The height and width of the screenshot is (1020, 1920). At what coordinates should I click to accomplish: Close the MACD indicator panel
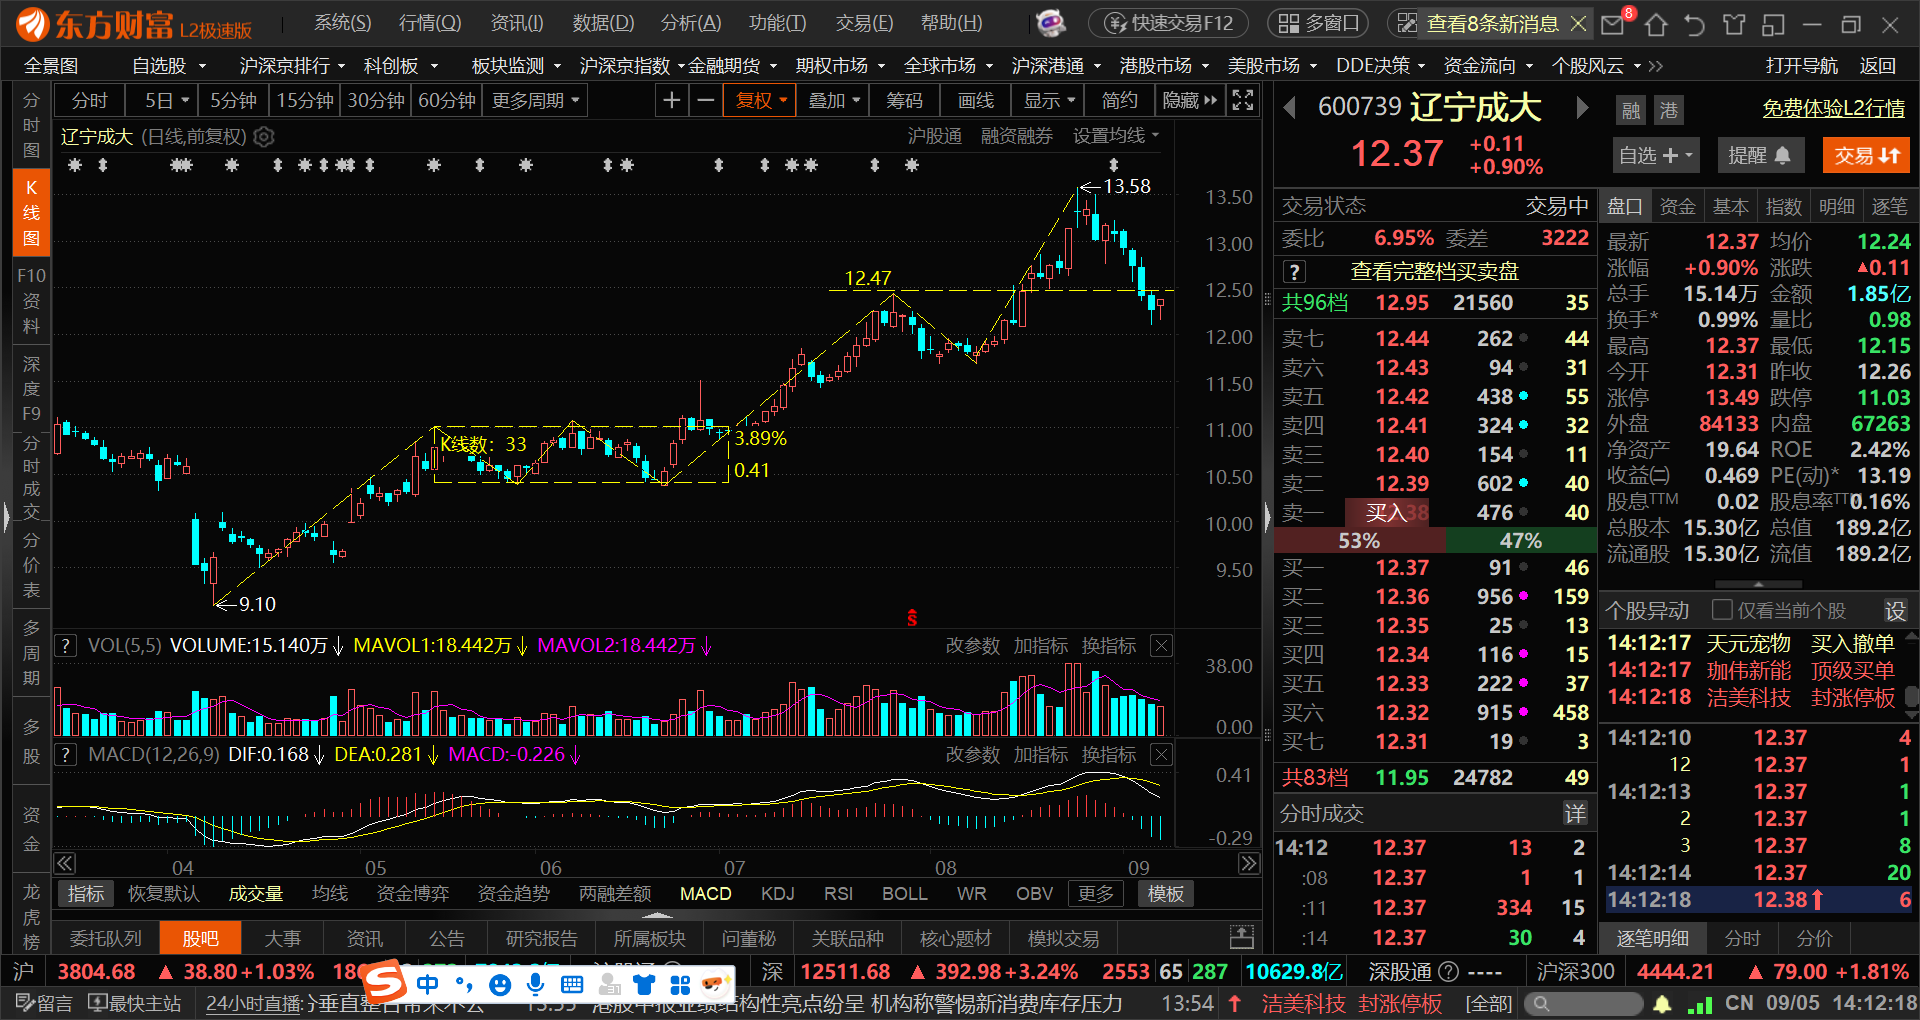(1161, 755)
